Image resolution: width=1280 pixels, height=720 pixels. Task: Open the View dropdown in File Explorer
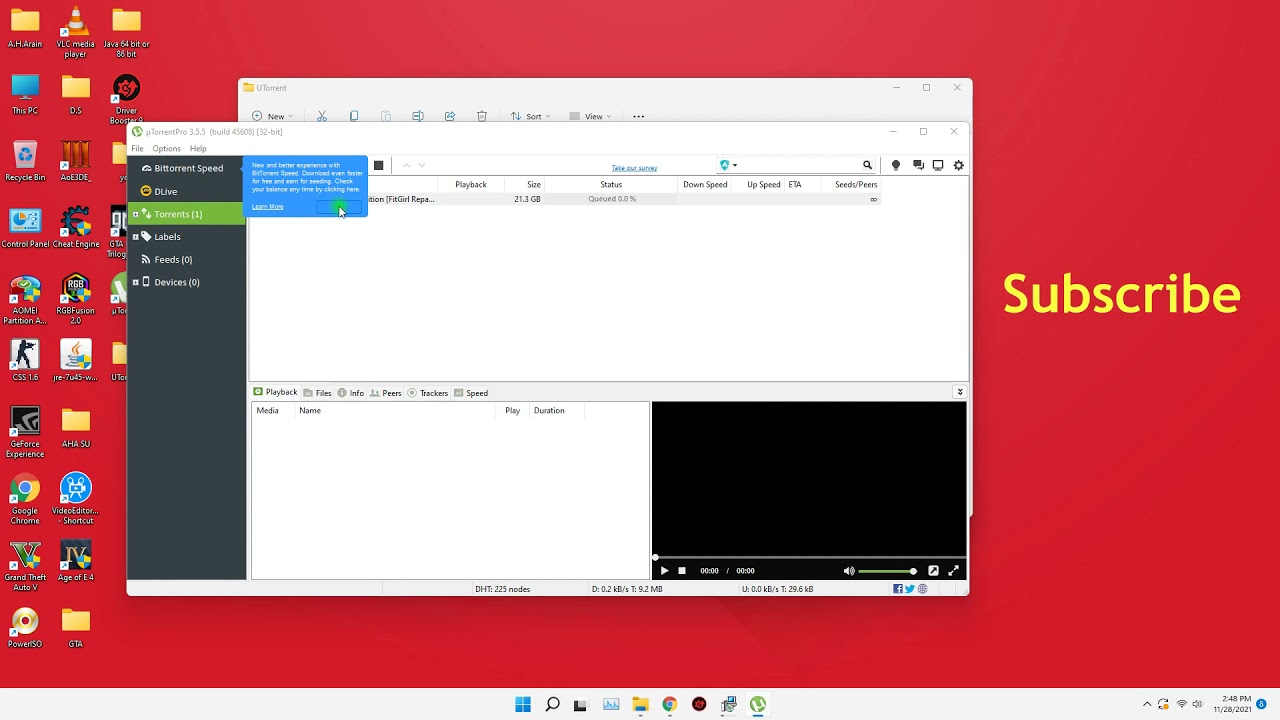pyautogui.click(x=590, y=116)
